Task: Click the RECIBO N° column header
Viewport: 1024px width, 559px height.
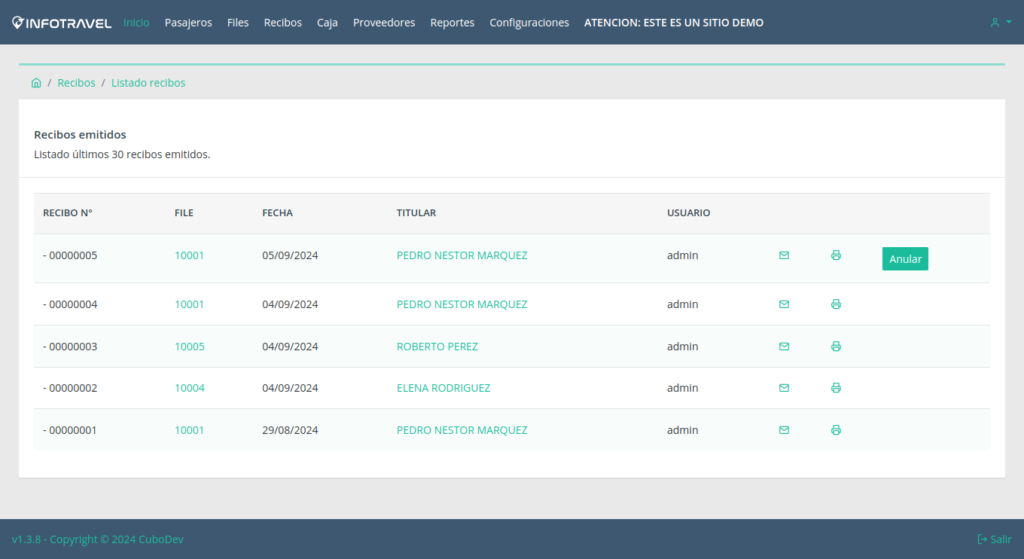Action: 68,213
